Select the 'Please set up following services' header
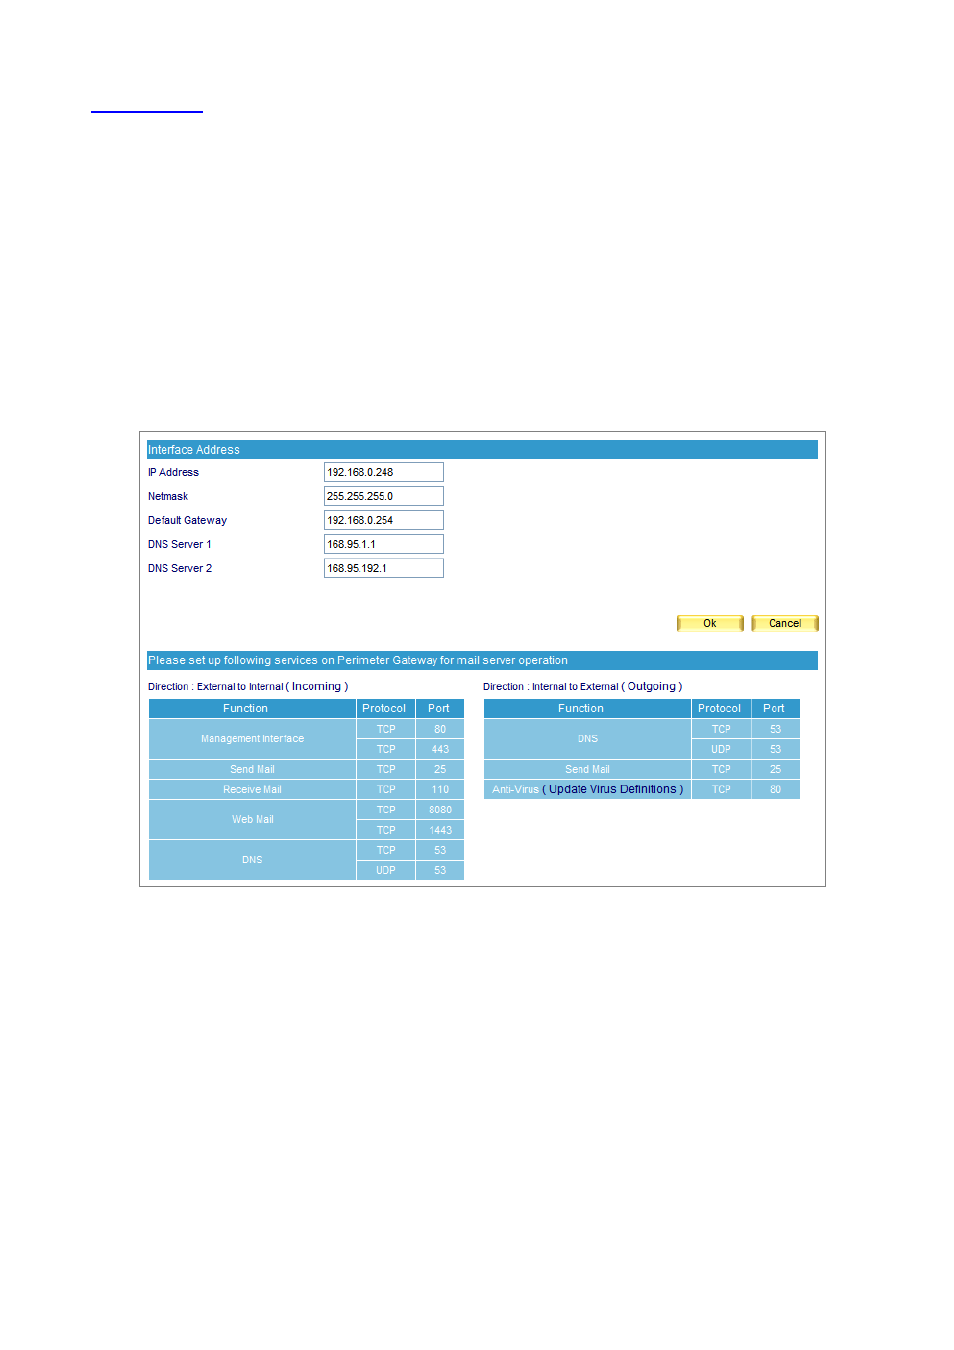This screenshot has height=1350, width=954. click(x=482, y=660)
